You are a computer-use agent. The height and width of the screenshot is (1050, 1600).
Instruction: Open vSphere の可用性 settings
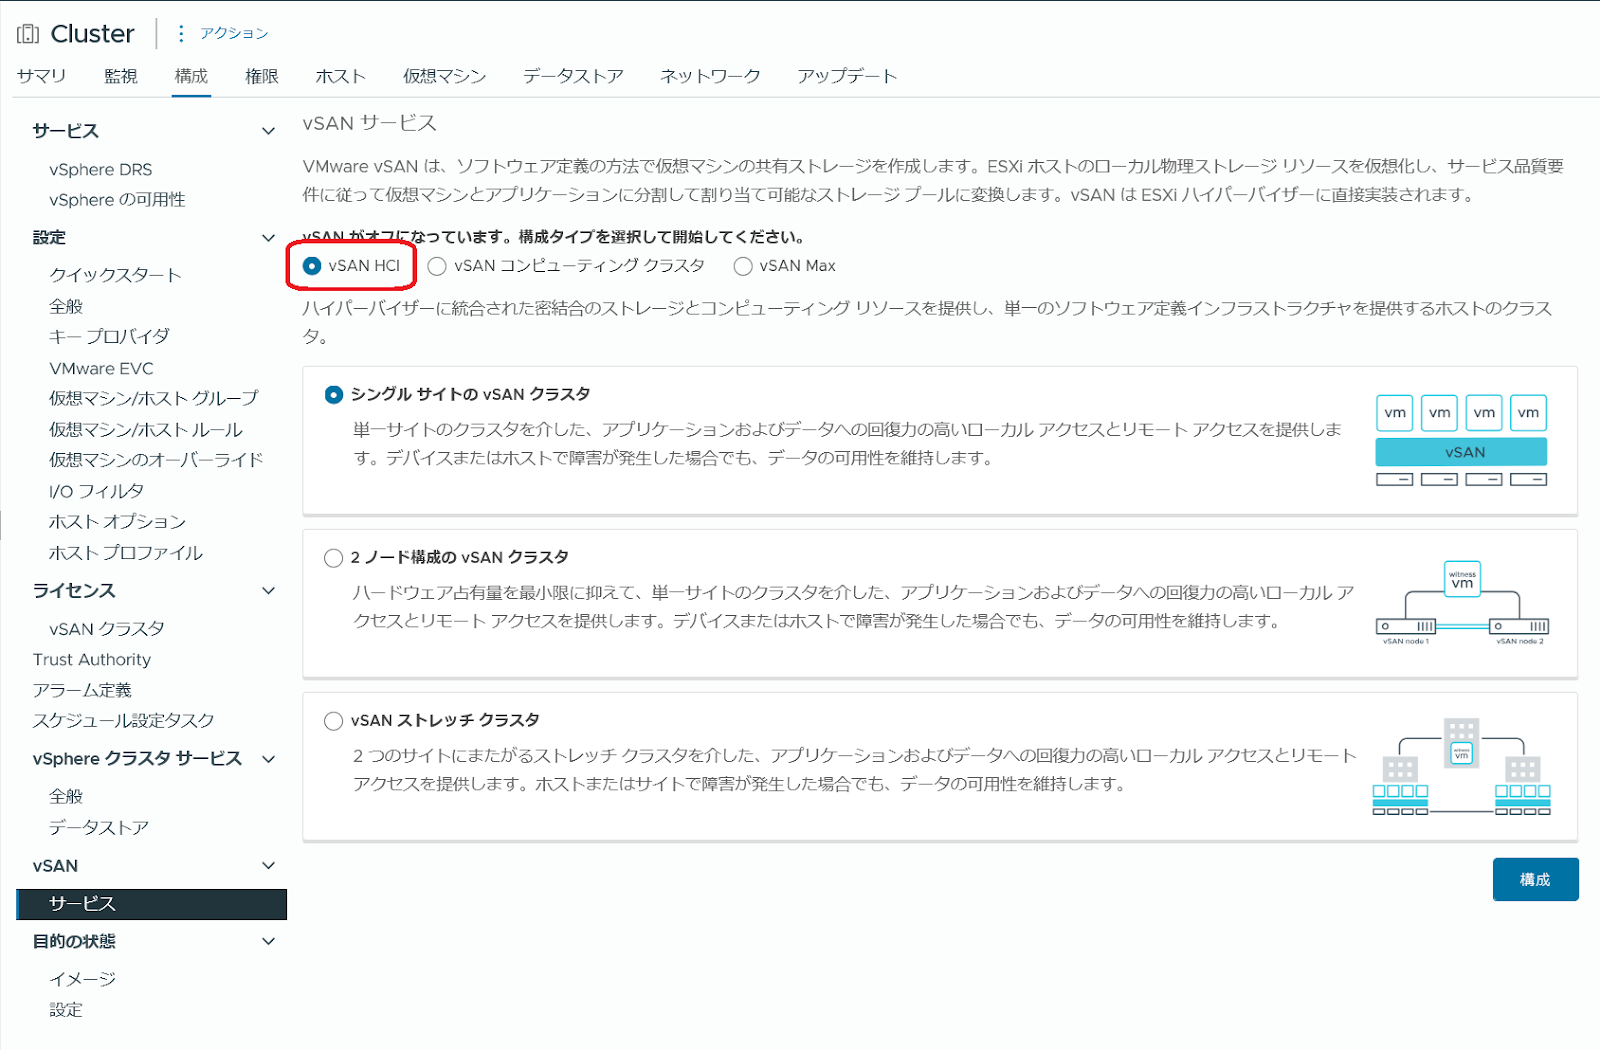pos(117,200)
